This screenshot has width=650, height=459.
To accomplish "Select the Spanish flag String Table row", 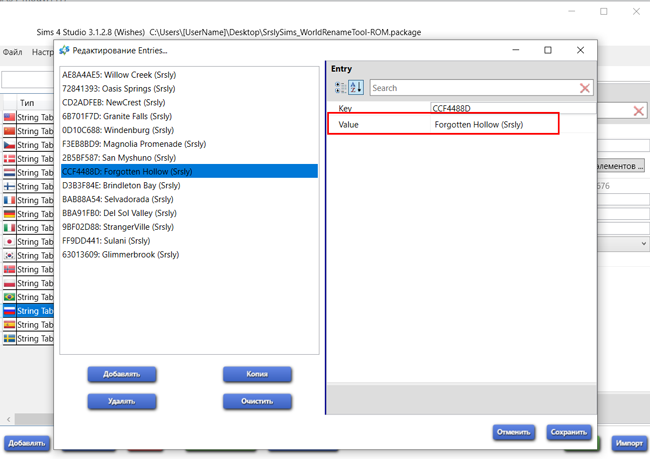I will click(28, 325).
